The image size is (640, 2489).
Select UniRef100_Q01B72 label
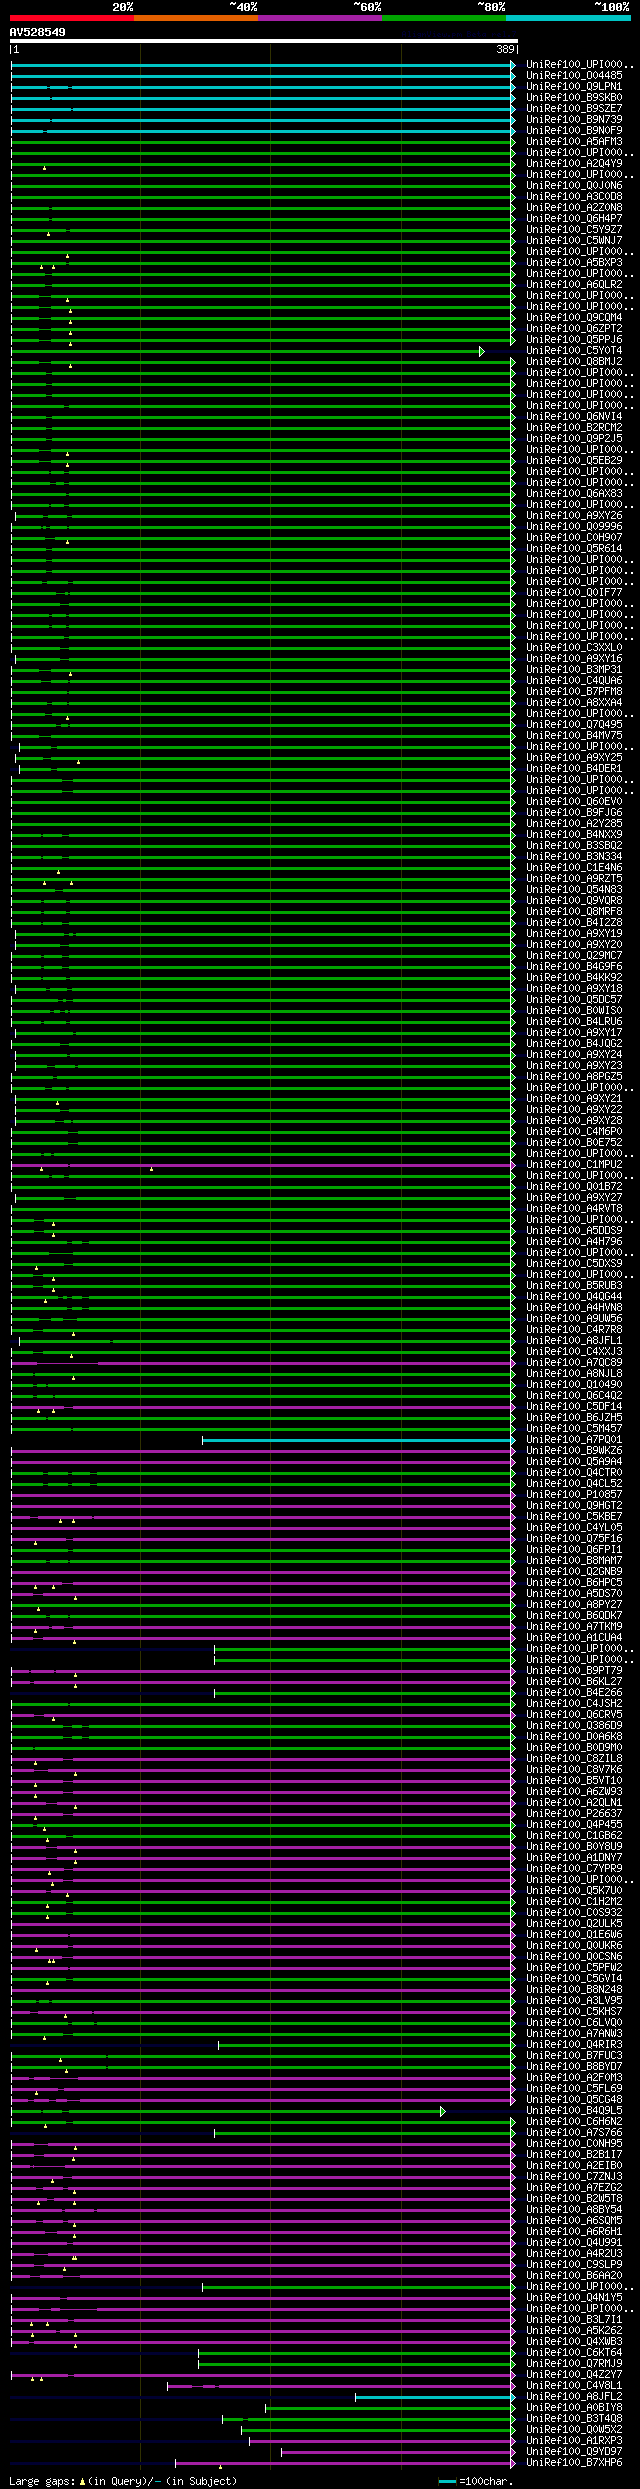[574, 1187]
